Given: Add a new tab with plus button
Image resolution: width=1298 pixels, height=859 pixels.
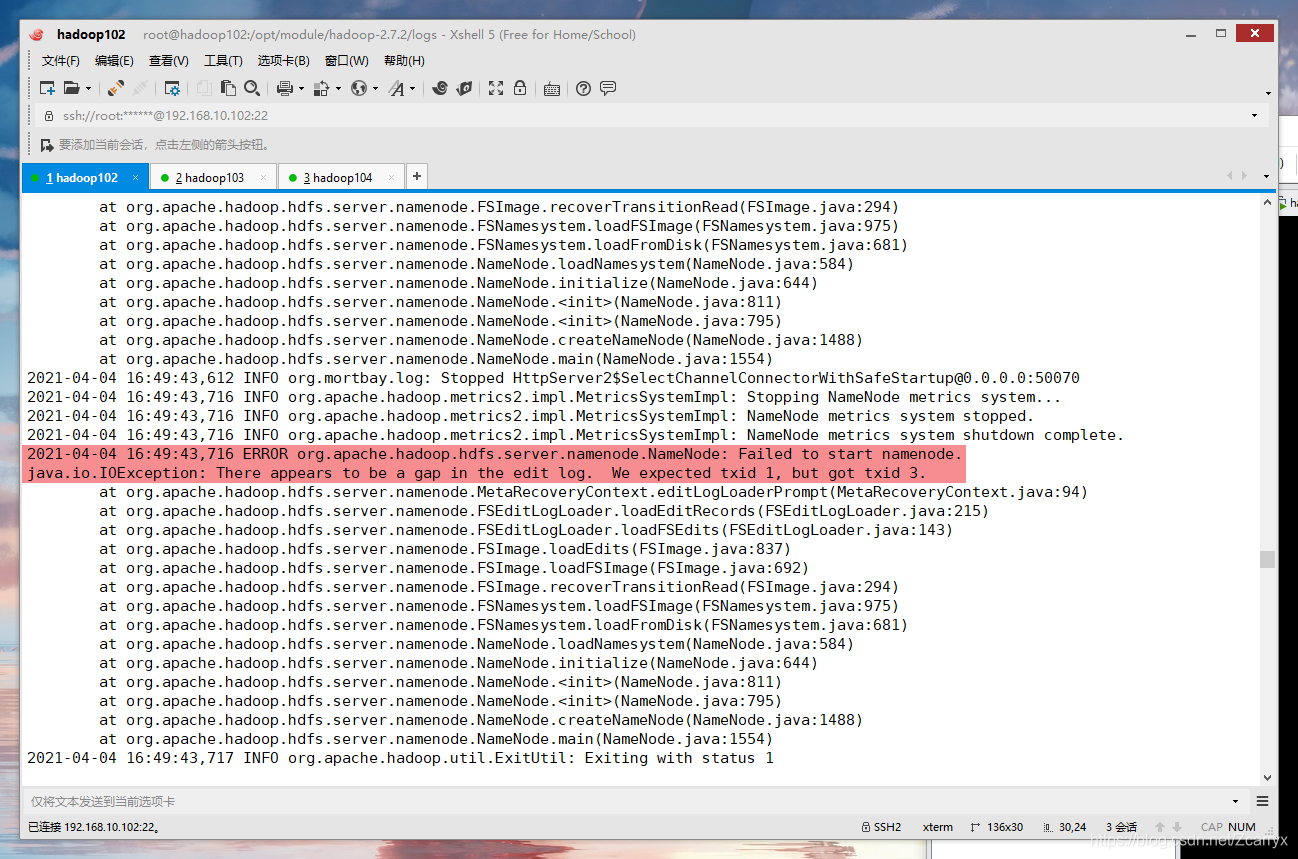Looking at the screenshot, I should (417, 177).
